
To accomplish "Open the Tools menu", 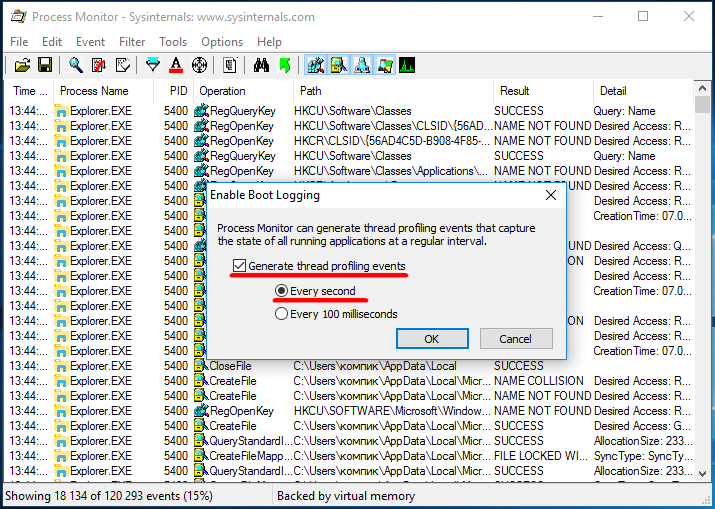I will (173, 42).
